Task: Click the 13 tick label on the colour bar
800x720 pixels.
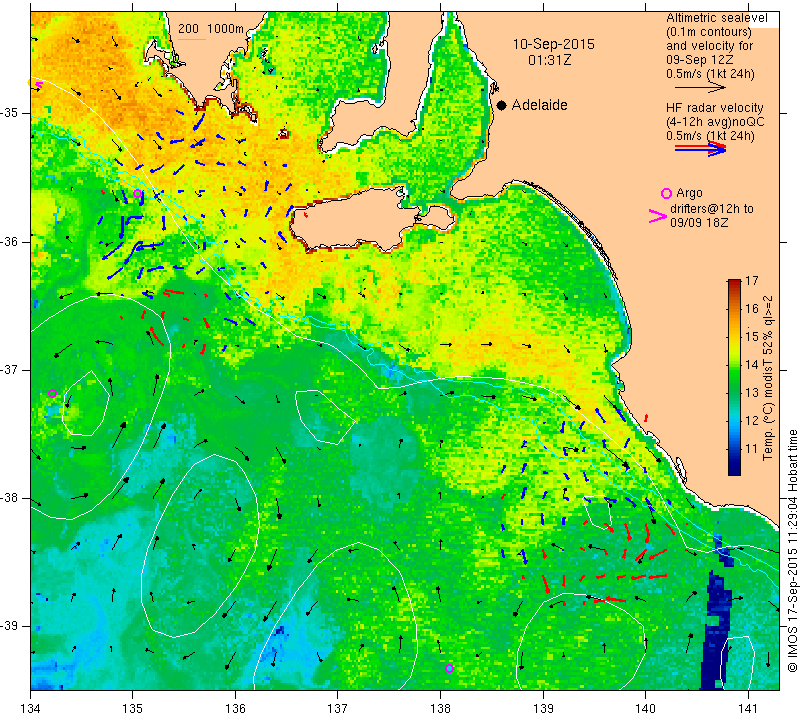Action: click(752, 392)
